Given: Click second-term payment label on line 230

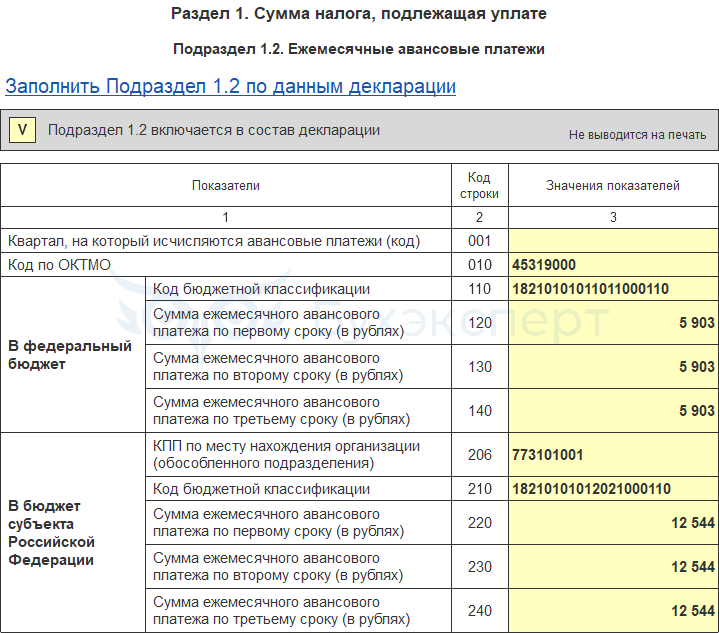Looking at the screenshot, I should pyautogui.click(x=278, y=566).
